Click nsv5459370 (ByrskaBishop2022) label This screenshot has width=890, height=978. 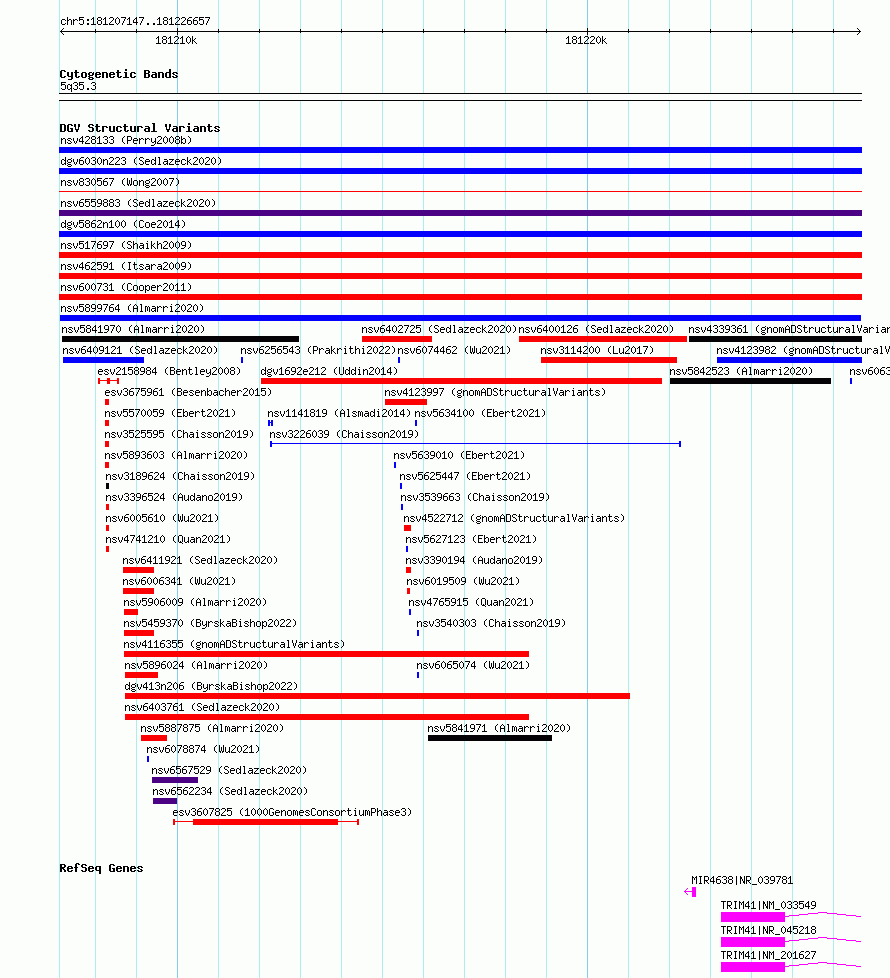pyautogui.click(x=210, y=623)
